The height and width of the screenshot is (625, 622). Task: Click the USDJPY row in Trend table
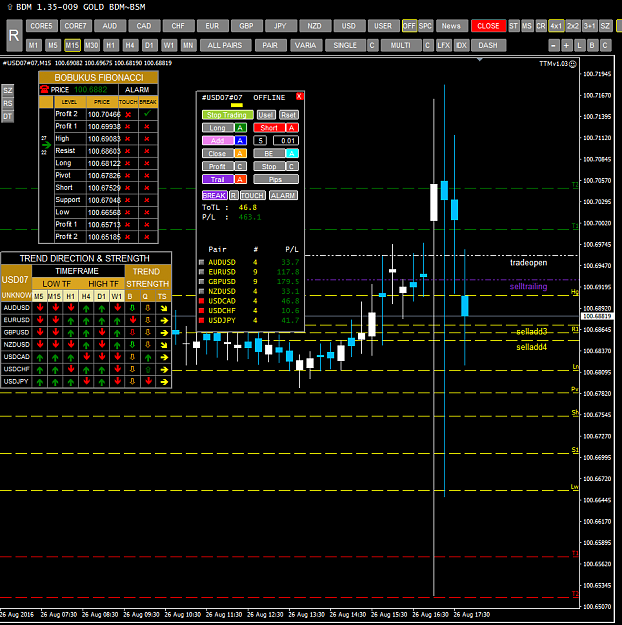point(86,382)
